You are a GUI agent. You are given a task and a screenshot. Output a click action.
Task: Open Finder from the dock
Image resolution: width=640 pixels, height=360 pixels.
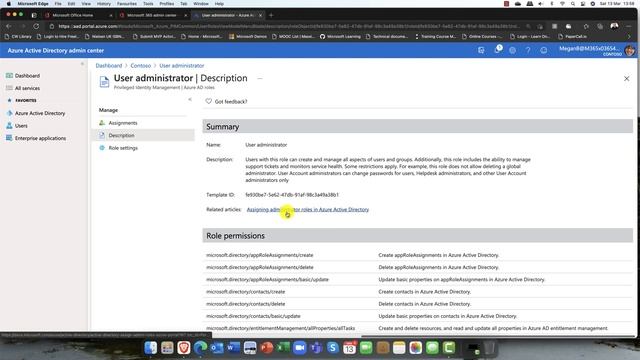coord(151,348)
